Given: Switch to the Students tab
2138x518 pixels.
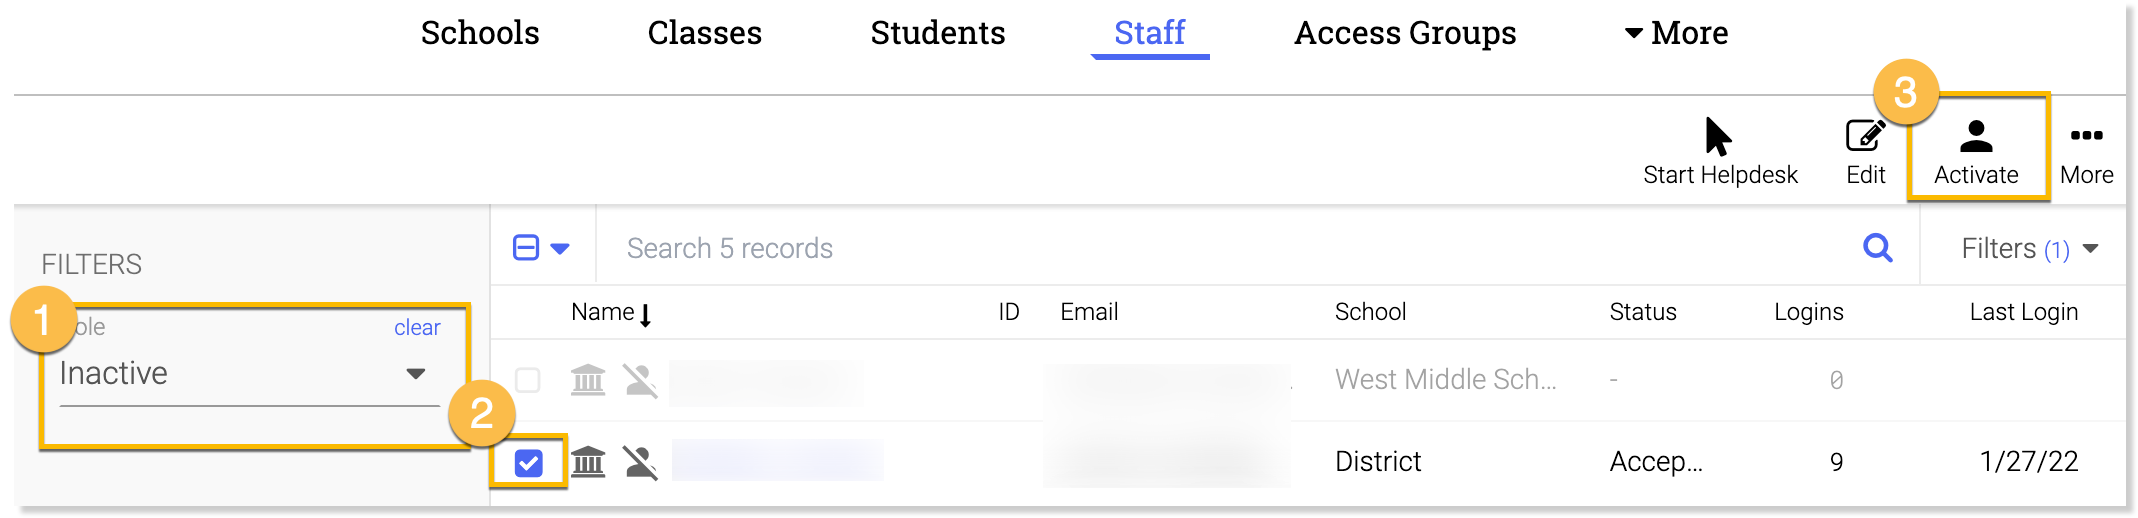Looking at the screenshot, I should [x=937, y=33].
